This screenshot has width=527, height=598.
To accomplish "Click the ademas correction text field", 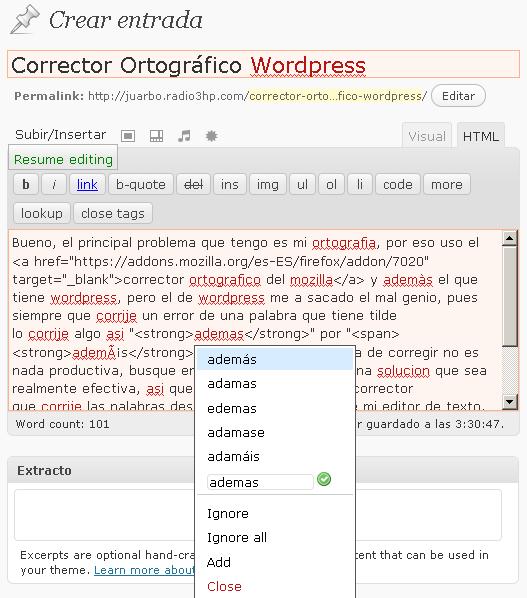I will tap(260, 482).
